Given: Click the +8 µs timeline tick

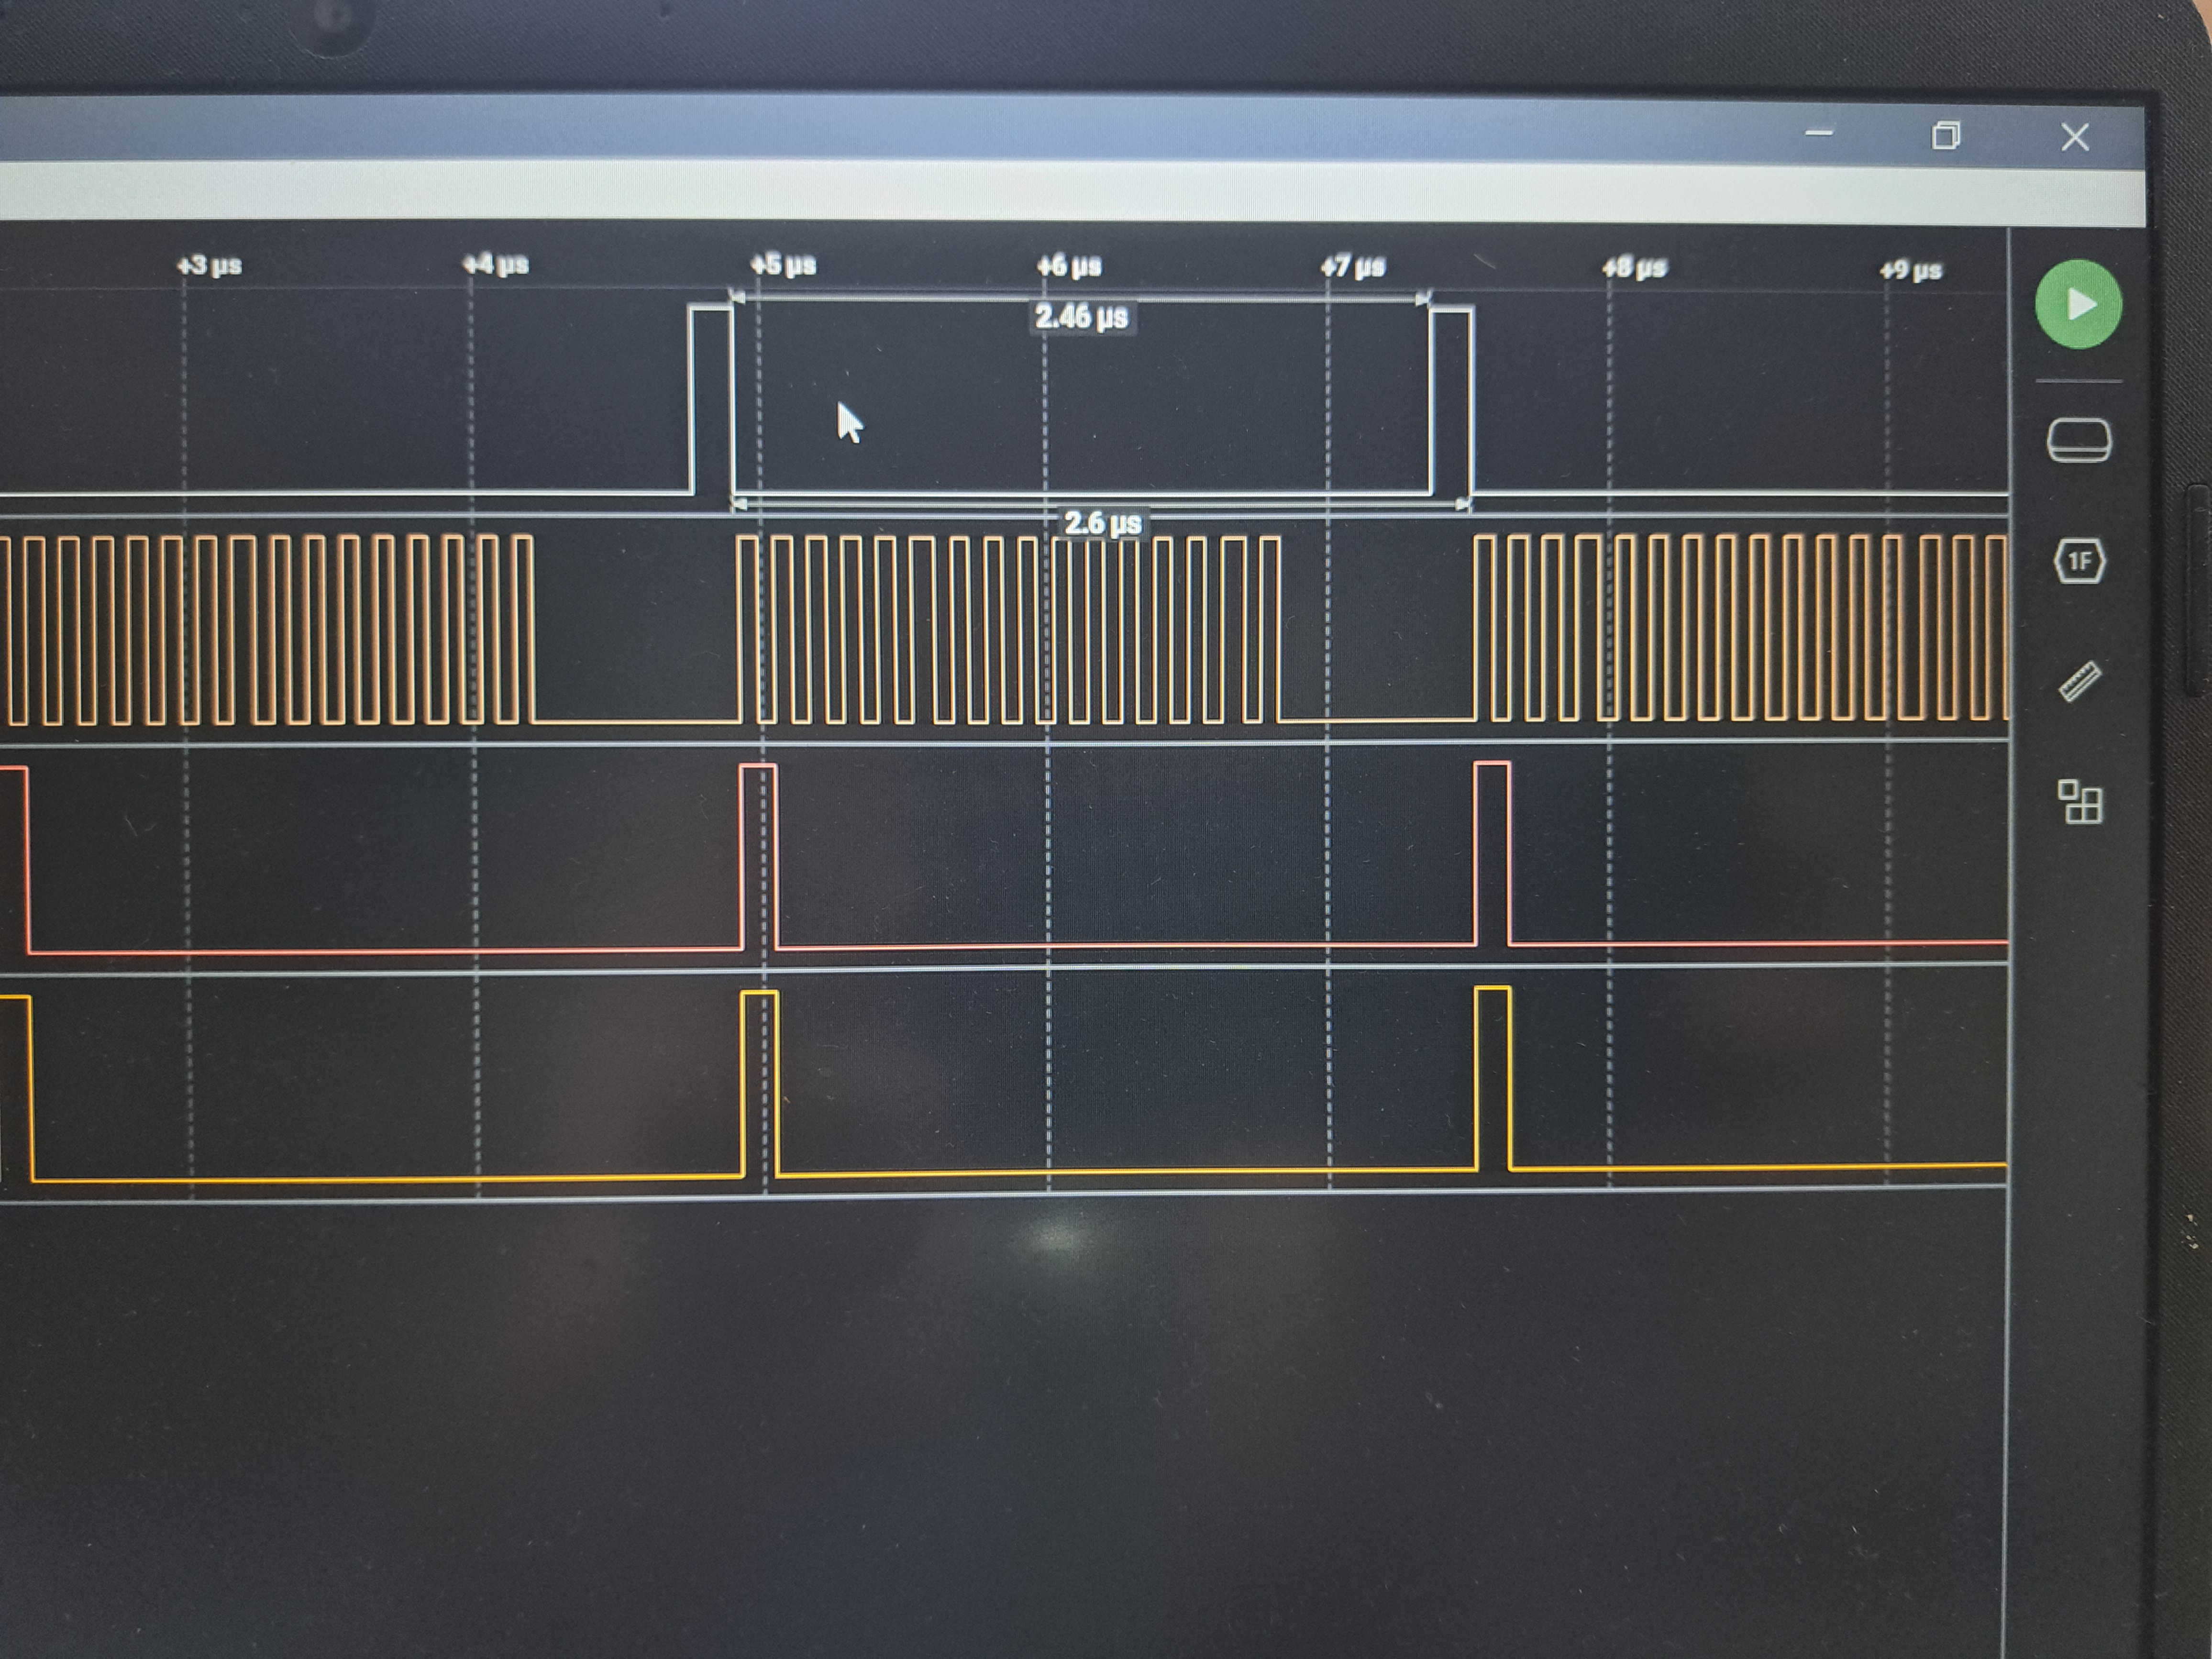Looking at the screenshot, I should (x=1634, y=268).
